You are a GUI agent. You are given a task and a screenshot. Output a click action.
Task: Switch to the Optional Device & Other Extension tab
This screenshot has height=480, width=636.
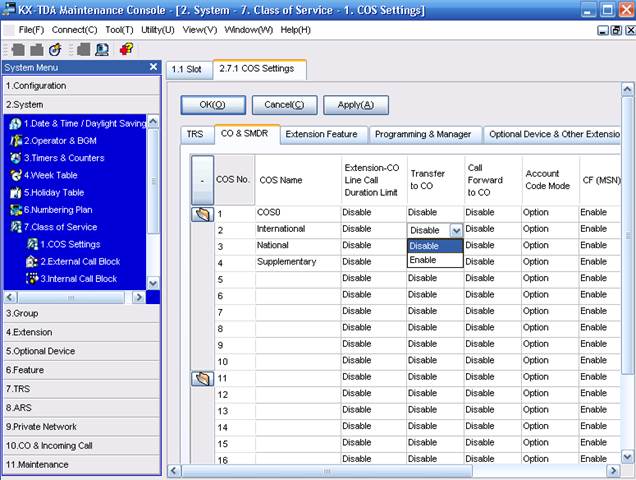pyautogui.click(x=552, y=134)
